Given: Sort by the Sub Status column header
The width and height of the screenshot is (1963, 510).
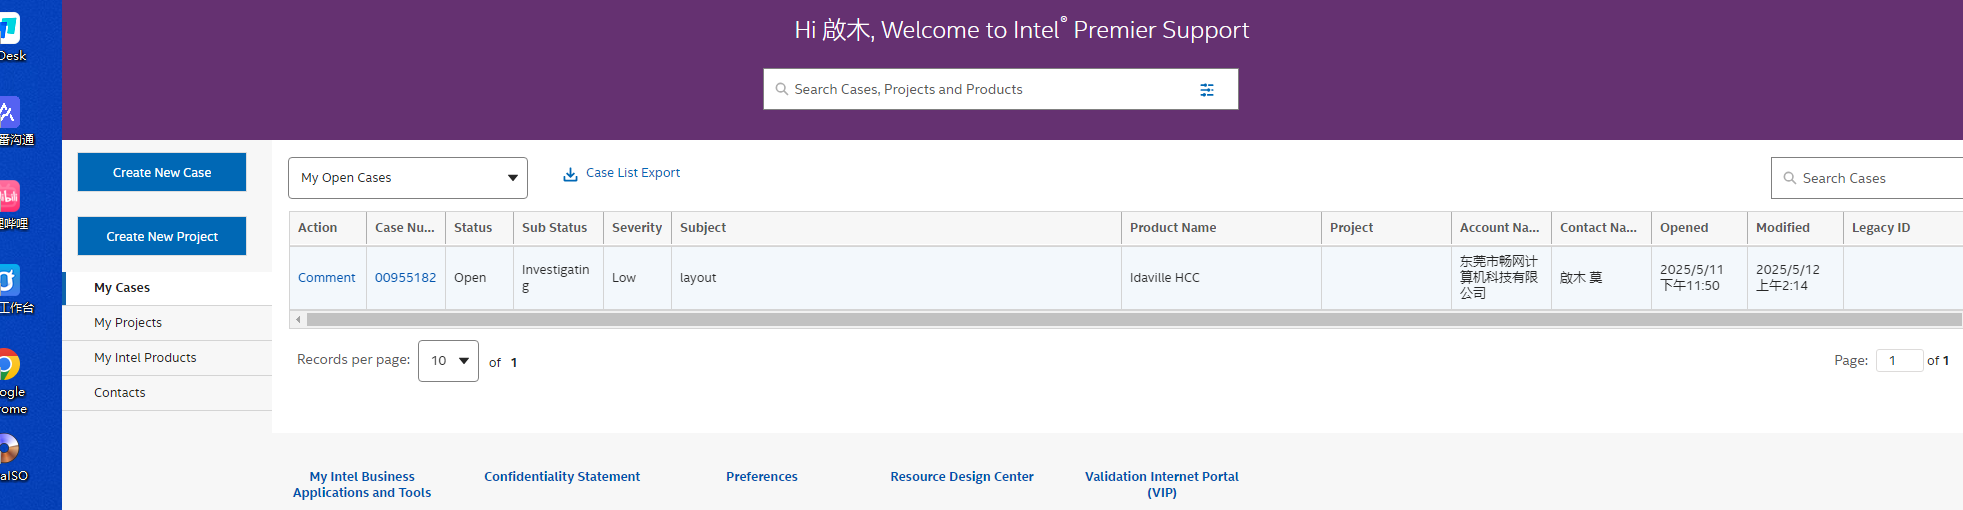Looking at the screenshot, I should coord(558,228).
